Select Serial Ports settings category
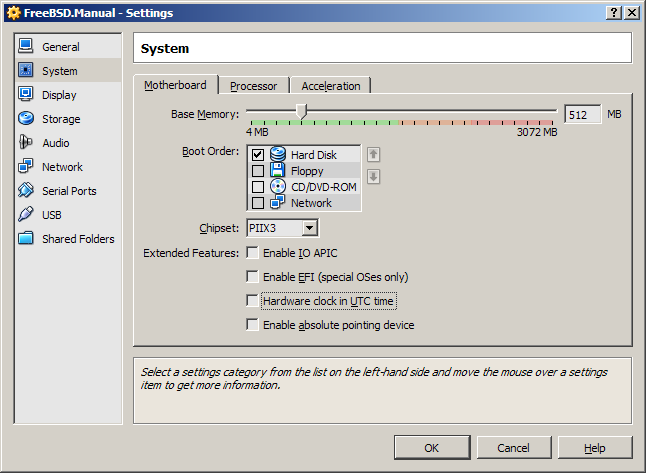Screen dimensions: 646x473 click(68, 191)
